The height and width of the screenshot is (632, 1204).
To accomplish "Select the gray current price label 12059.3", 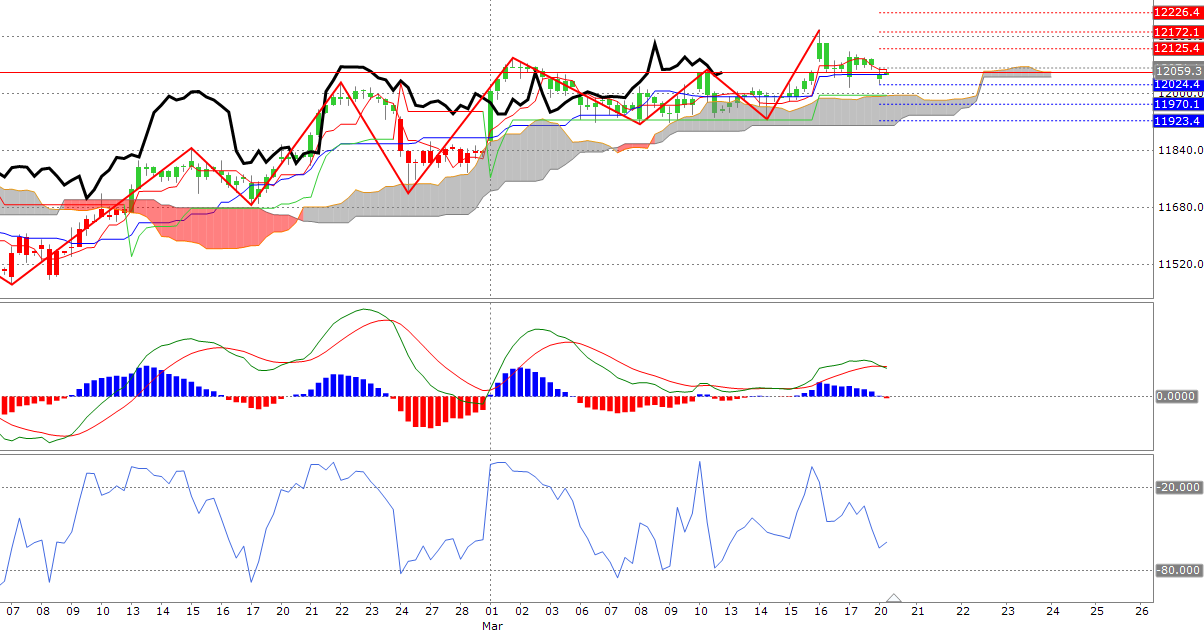I will pos(1177,72).
